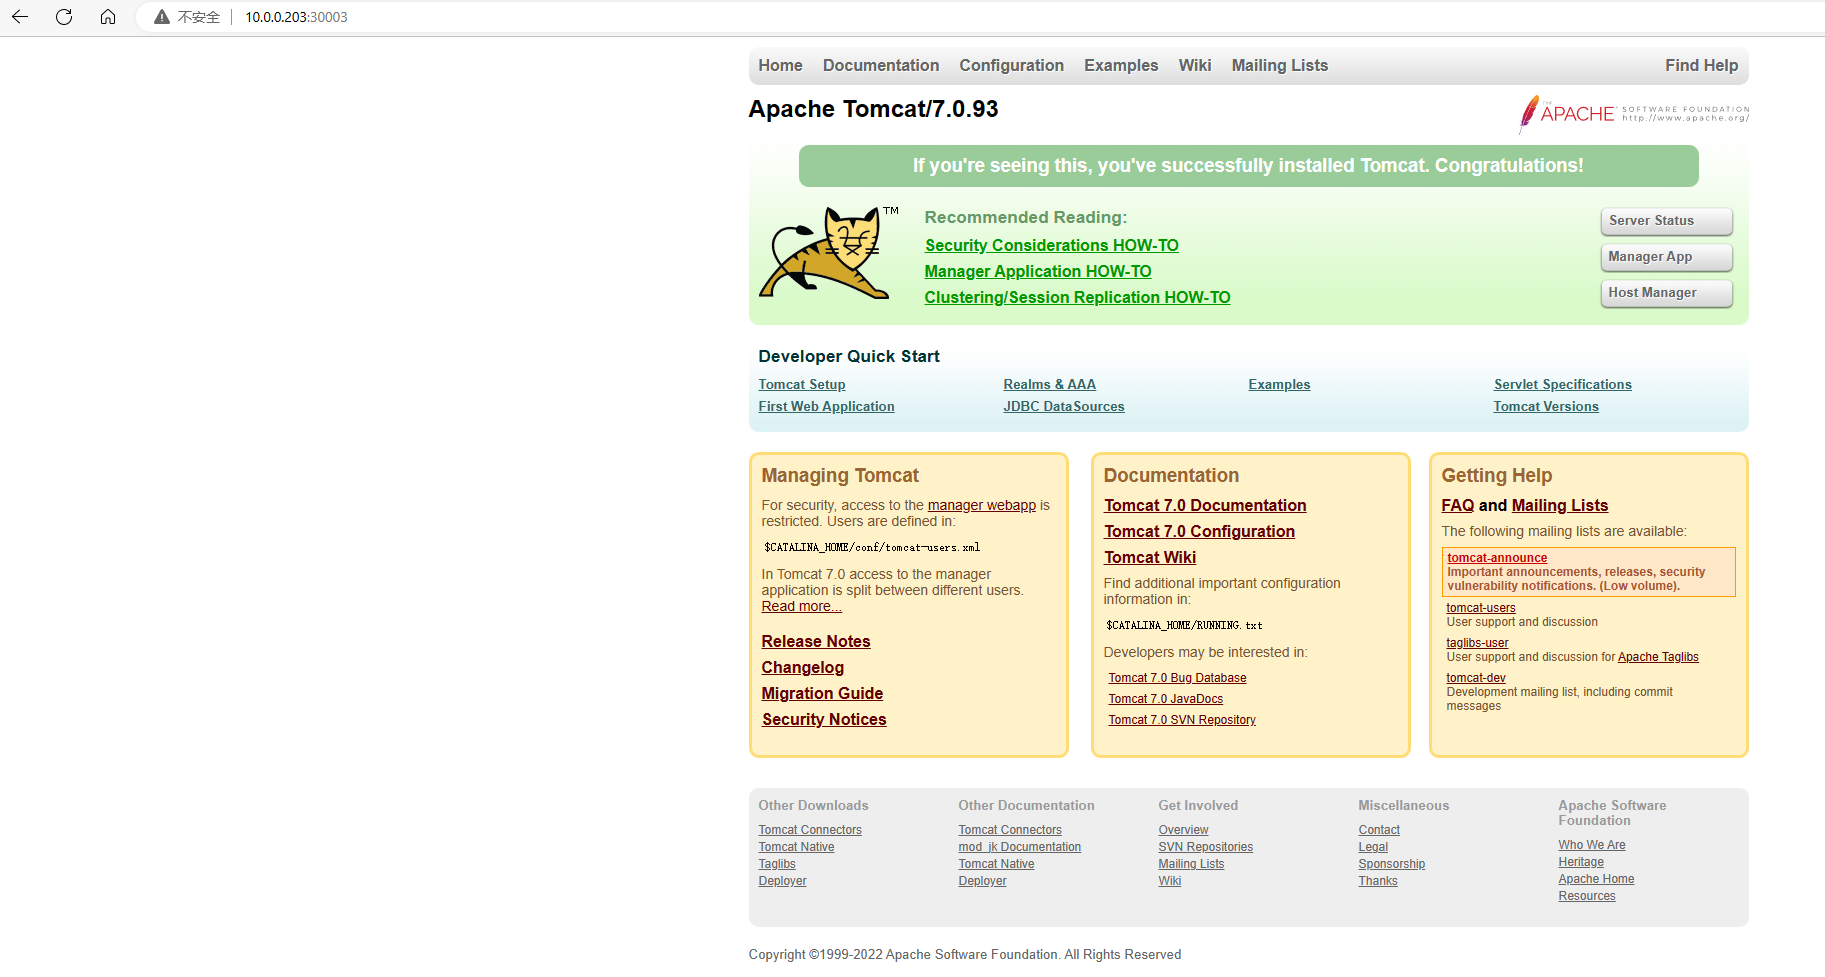Image resolution: width=1825 pixels, height=977 pixels.
Task: Open Tomcat 7.0 SVN Repository link
Action: tap(1182, 720)
